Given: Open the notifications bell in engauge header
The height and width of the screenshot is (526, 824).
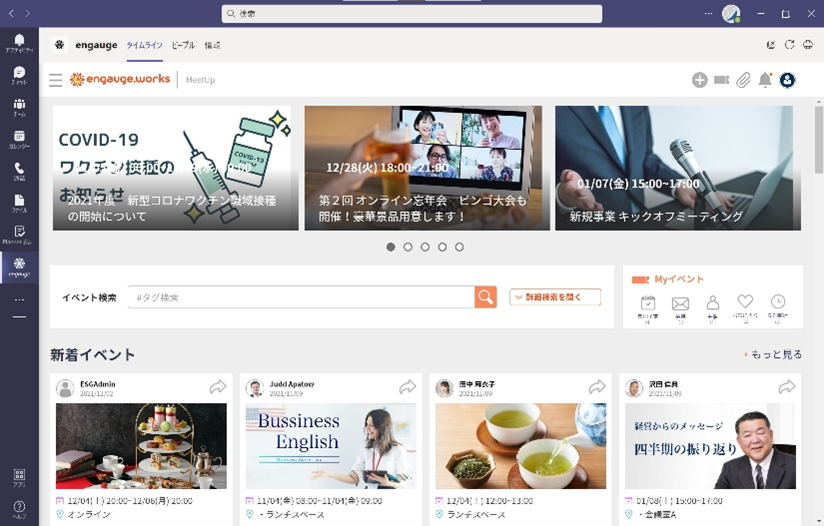Looking at the screenshot, I should tap(765, 80).
